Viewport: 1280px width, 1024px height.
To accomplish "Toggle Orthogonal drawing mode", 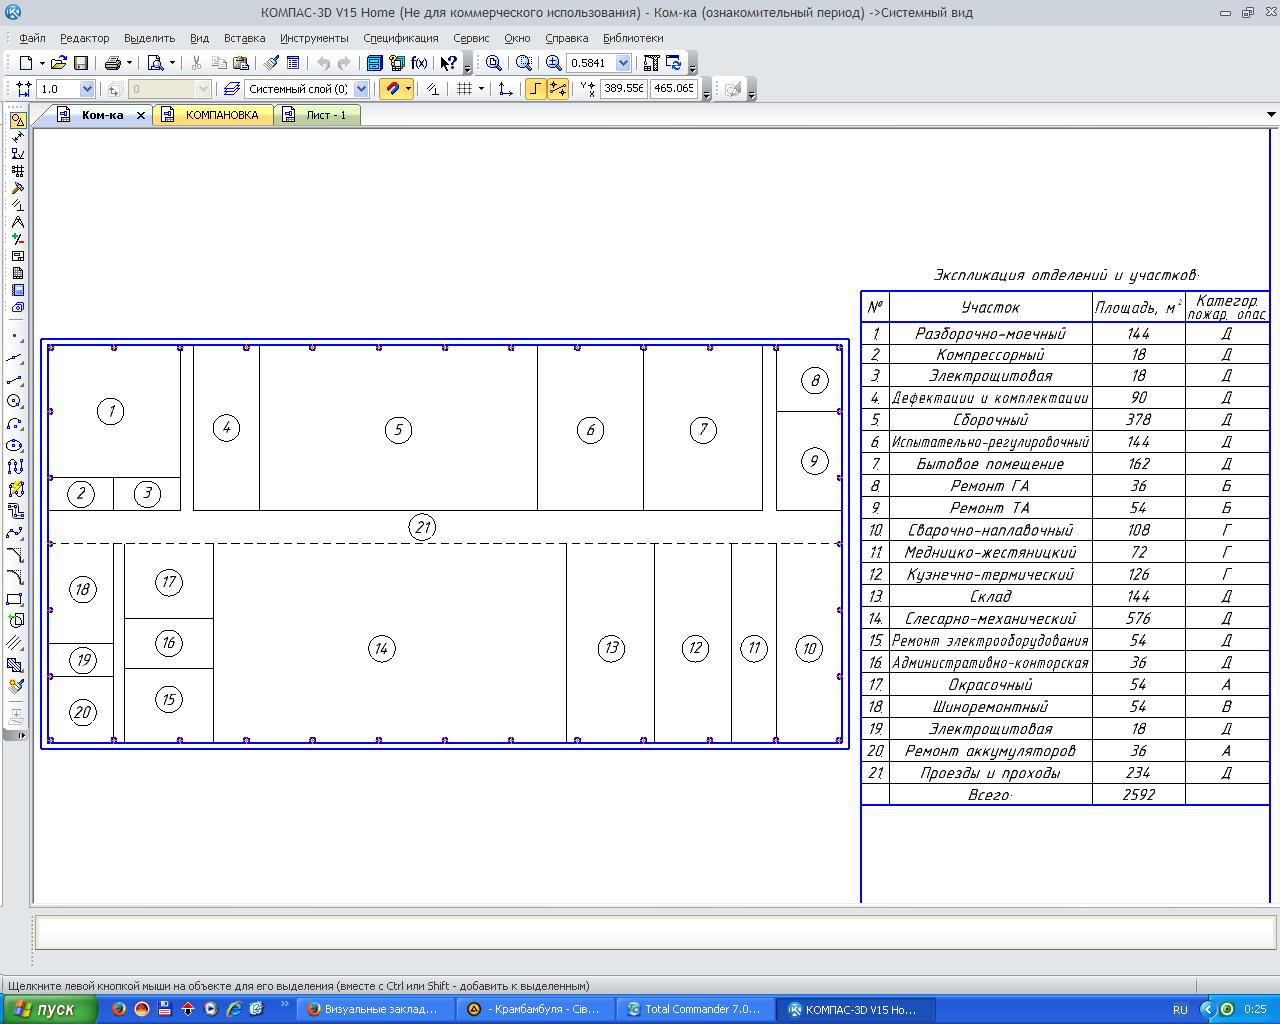I will click(x=536, y=89).
